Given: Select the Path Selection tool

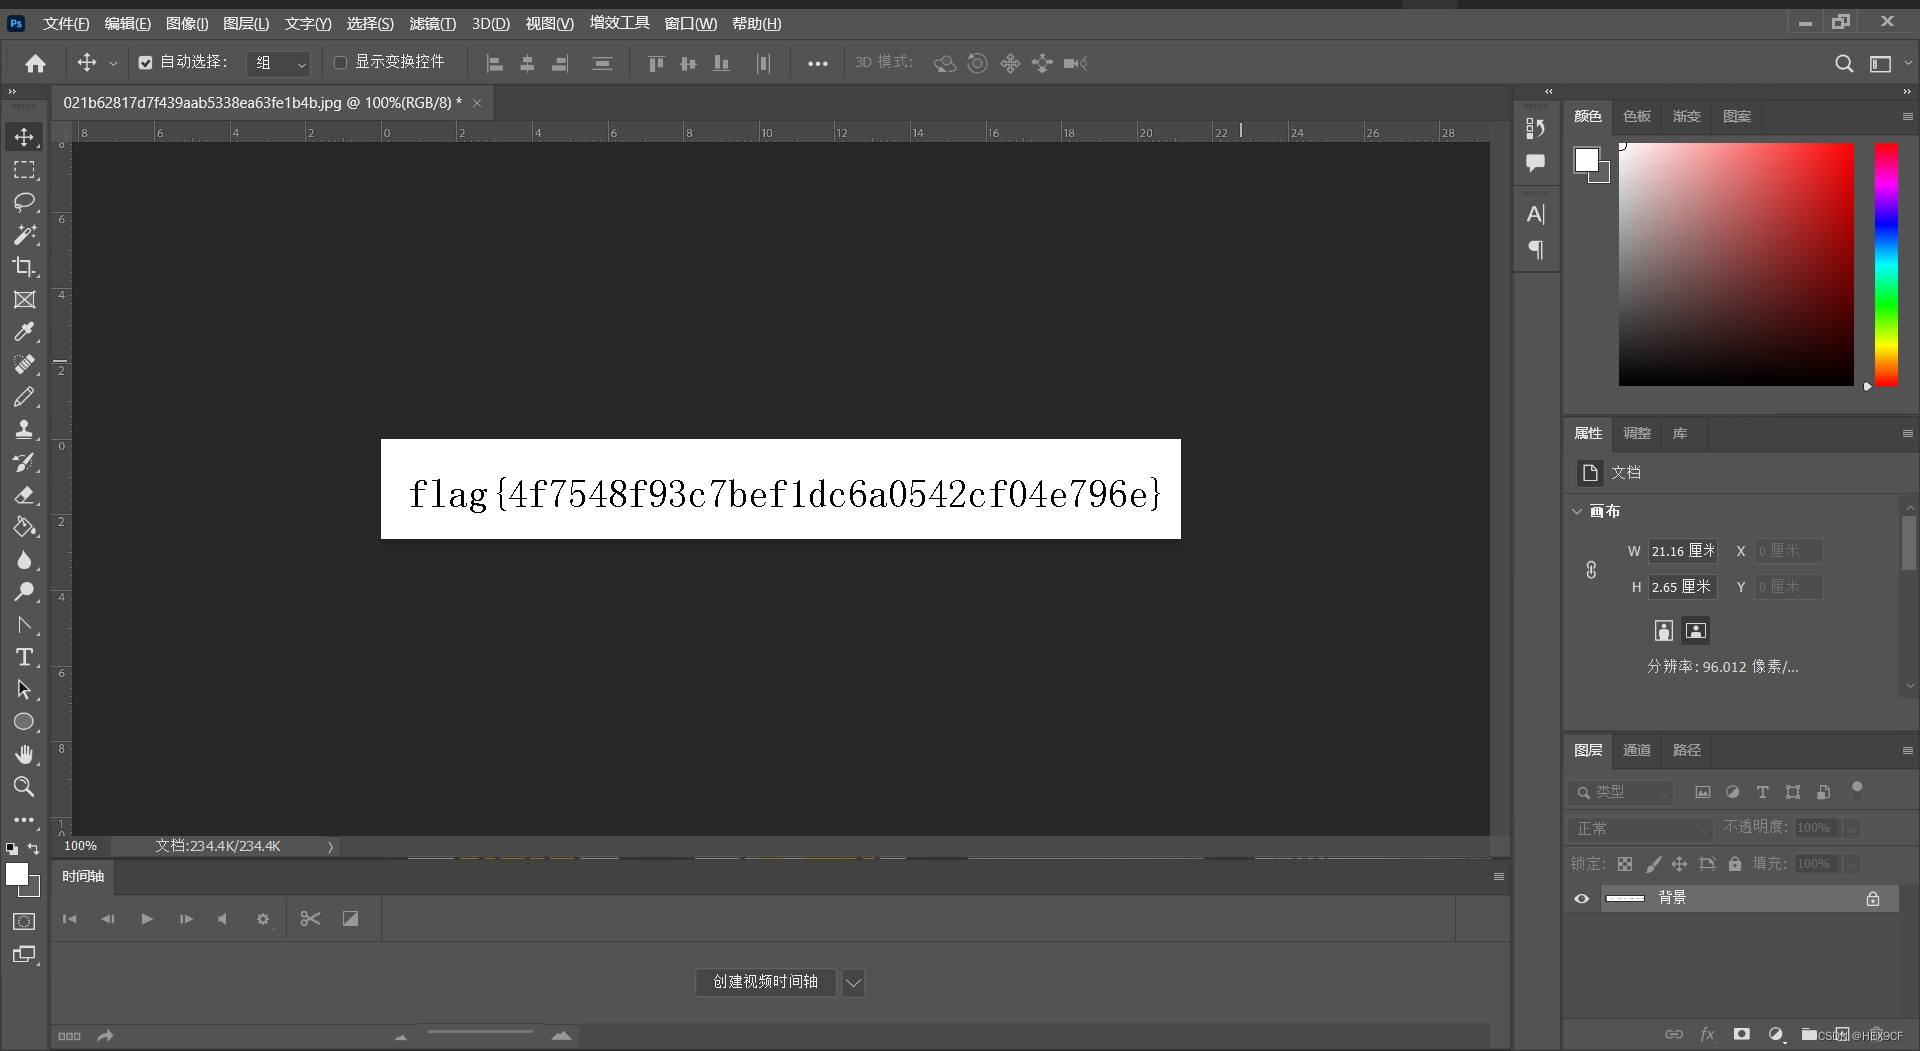Looking at the screenshot, I should [x=24, y=690].
